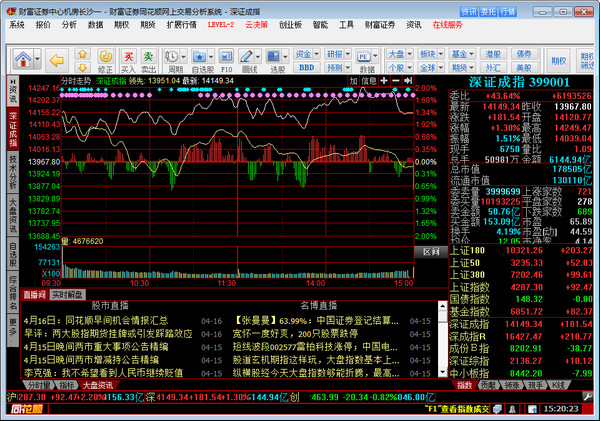
Task: Click the 选股 stock picker icon
Action: click(273, 57)
